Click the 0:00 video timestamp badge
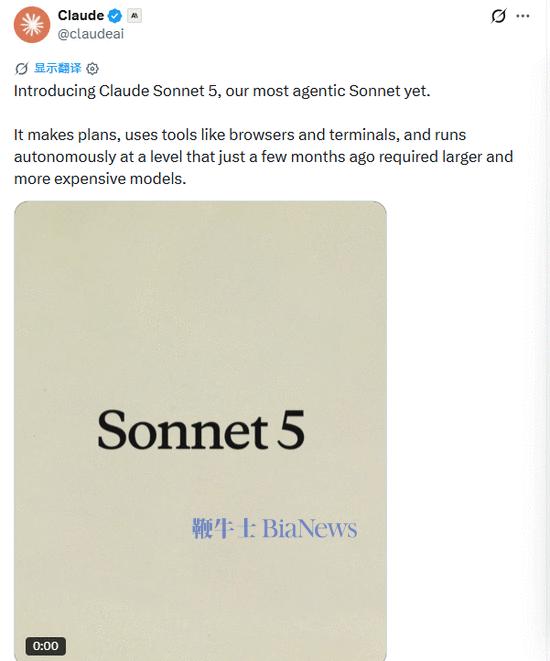 [46, 646]
